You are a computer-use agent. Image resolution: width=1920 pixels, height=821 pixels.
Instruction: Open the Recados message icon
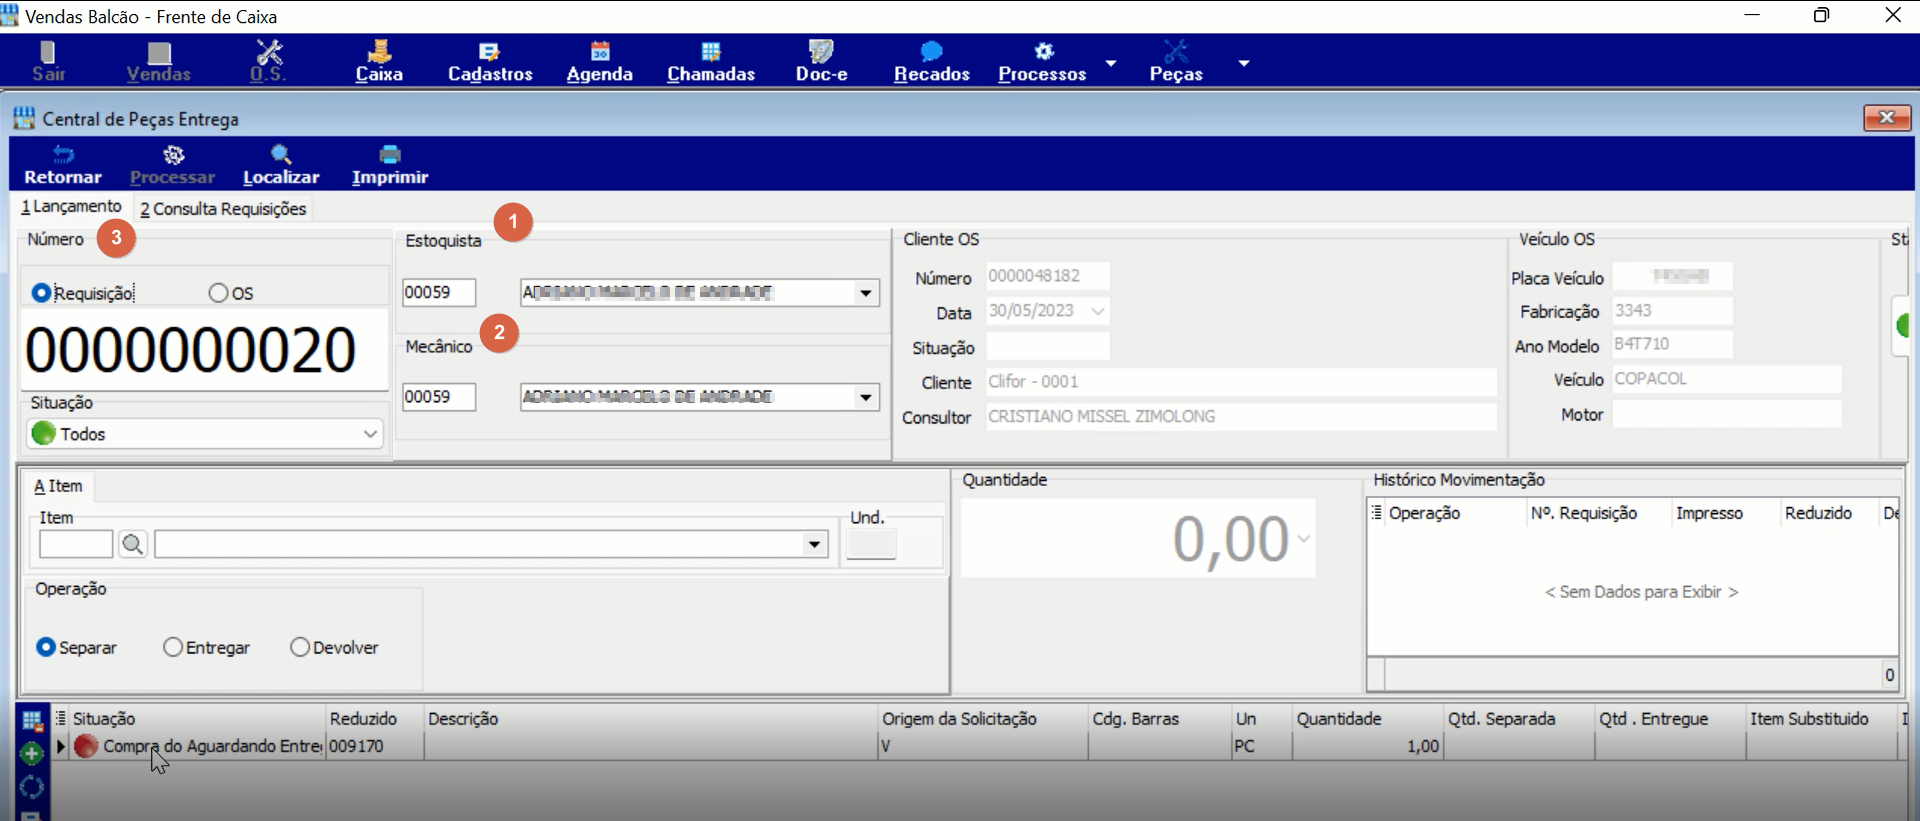pos(932,51)
